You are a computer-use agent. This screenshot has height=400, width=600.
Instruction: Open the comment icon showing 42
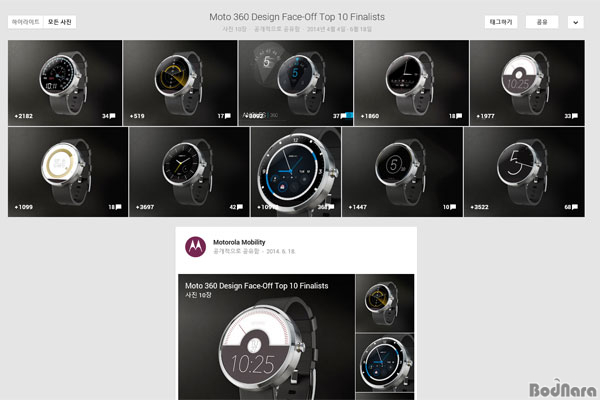[240, 207]
